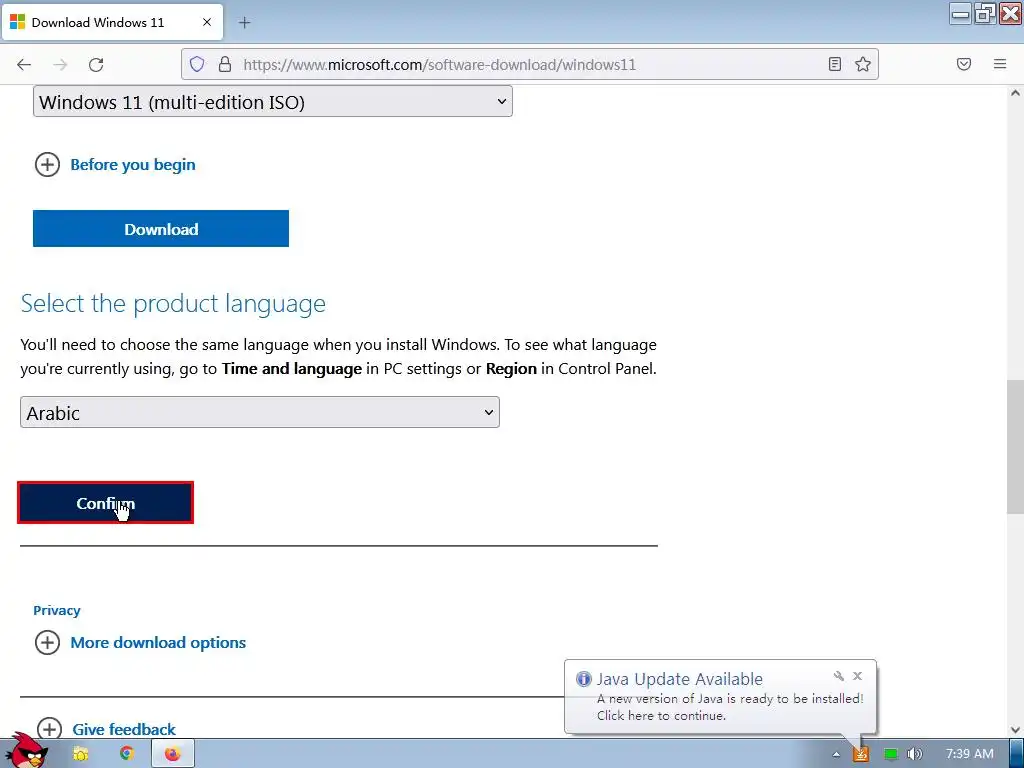The height and width of the screenshot is (768, 1024).
Task: Click the scrollbar up arrow
Action: [1015, 93]
